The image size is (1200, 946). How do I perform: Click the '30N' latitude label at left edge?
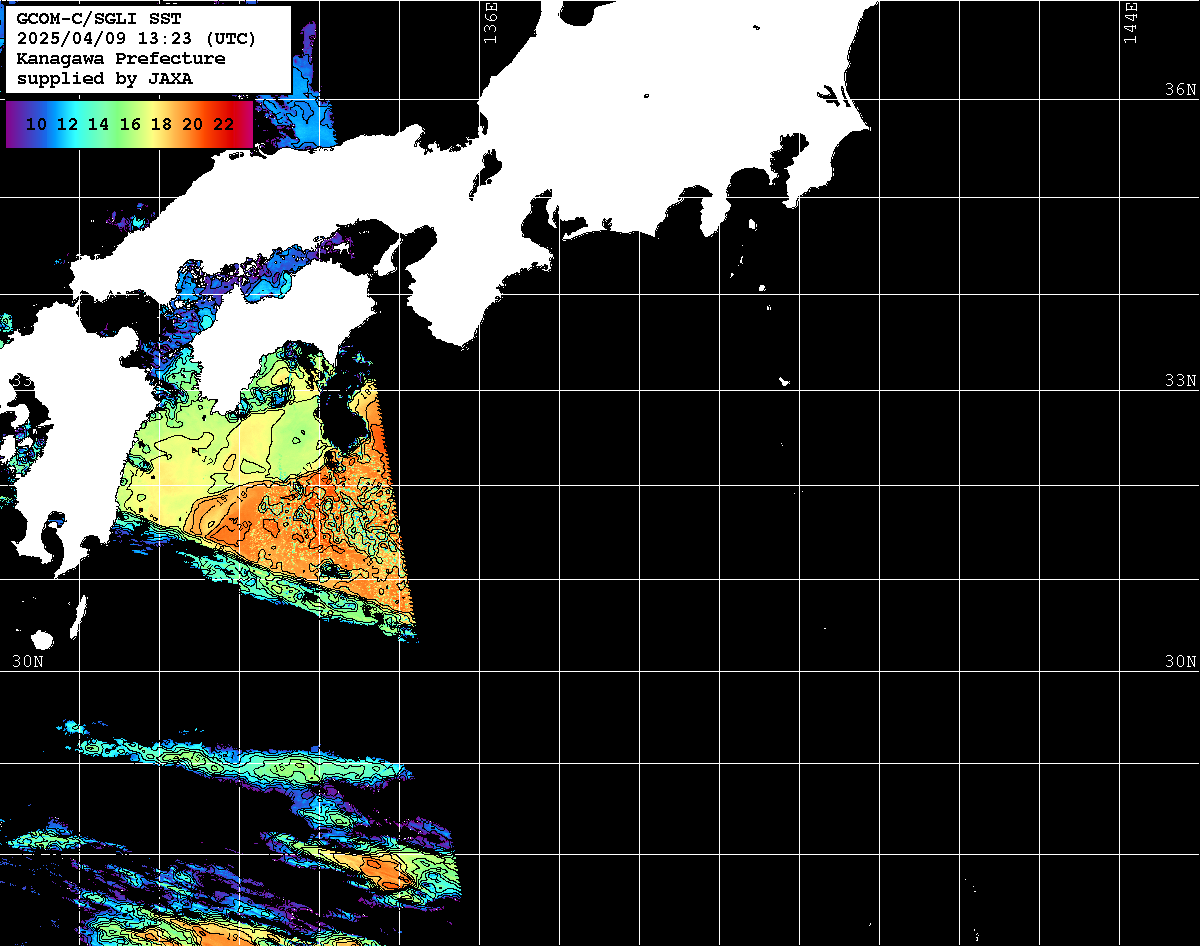point(28,662)
